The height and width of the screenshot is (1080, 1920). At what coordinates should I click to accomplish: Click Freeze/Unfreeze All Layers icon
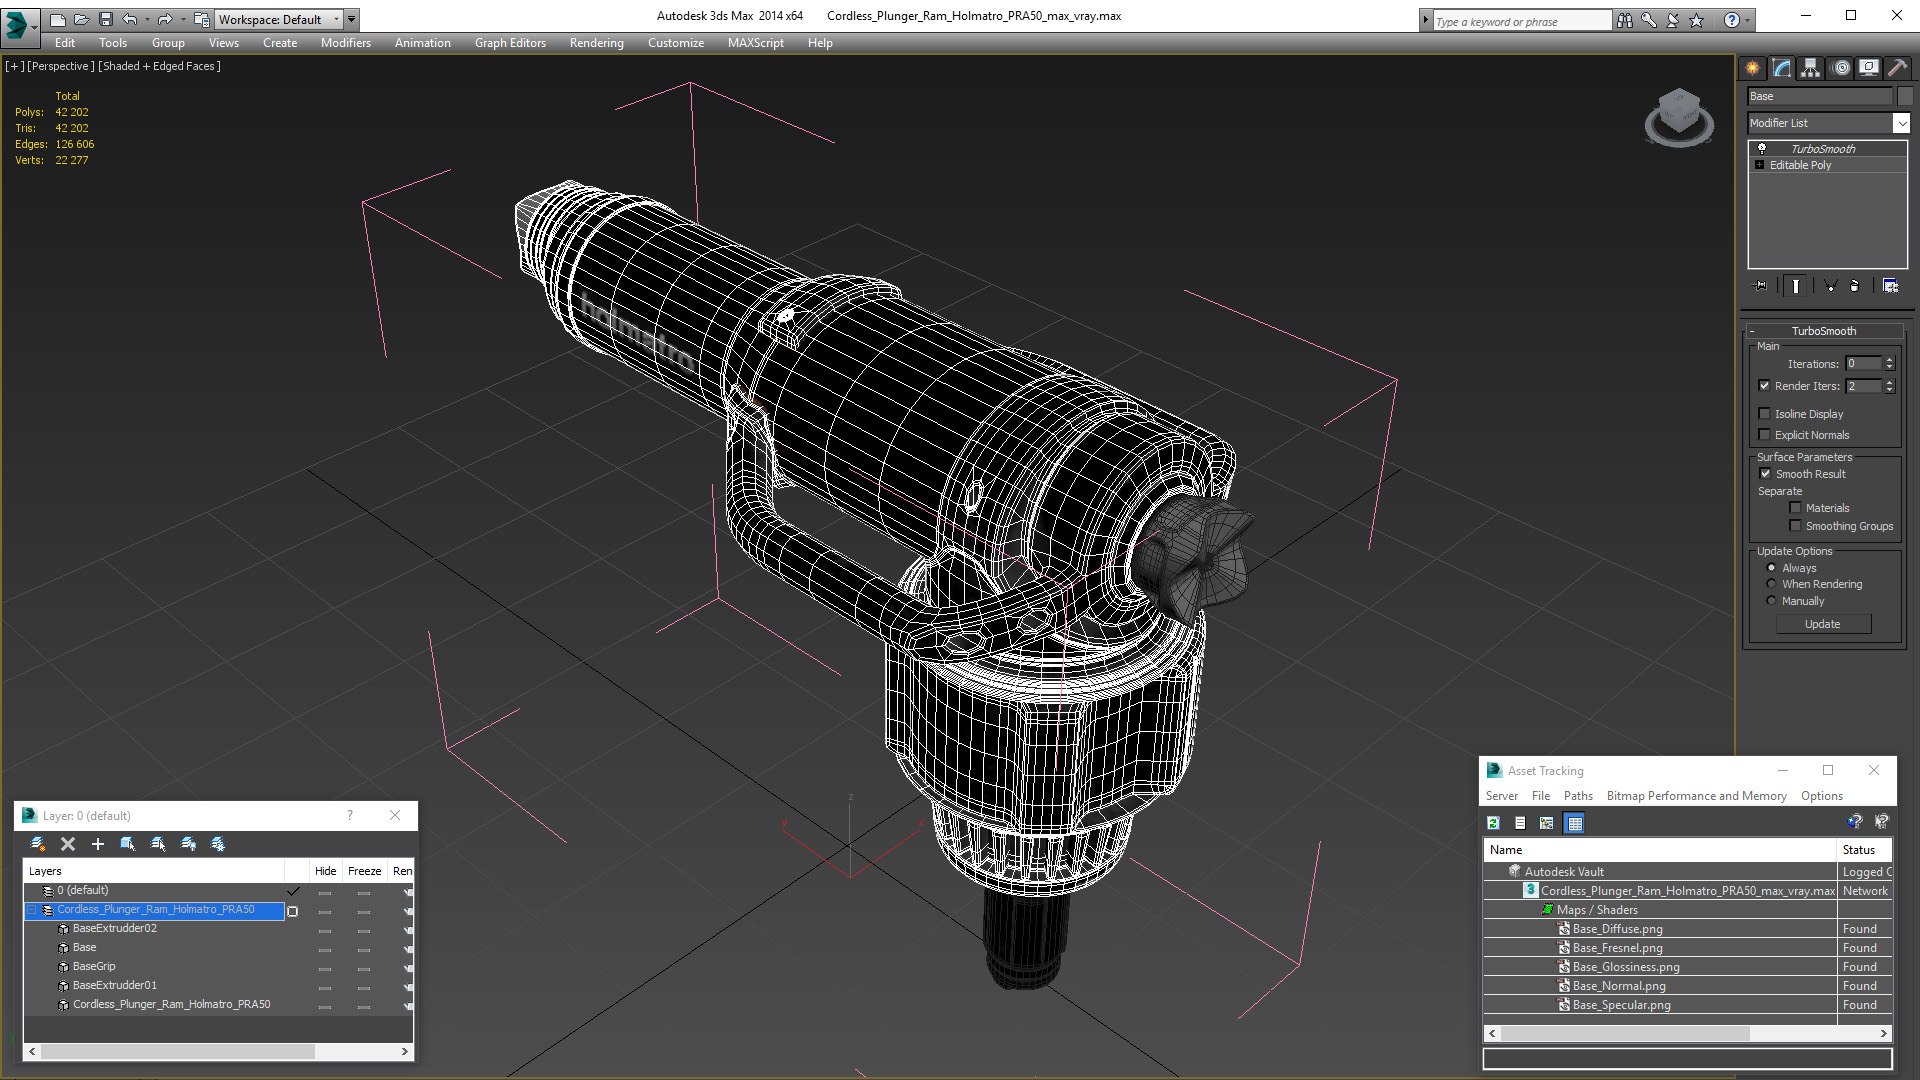click(x=218, y=844)
